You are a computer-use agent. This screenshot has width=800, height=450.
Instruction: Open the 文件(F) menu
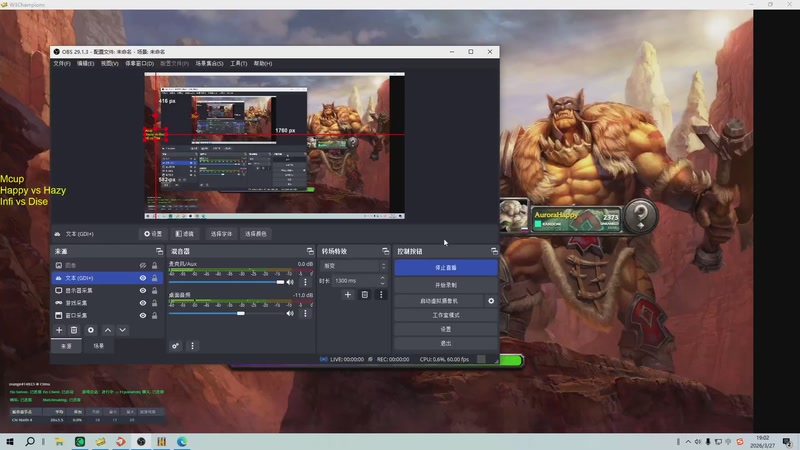[x=62, y=63]
